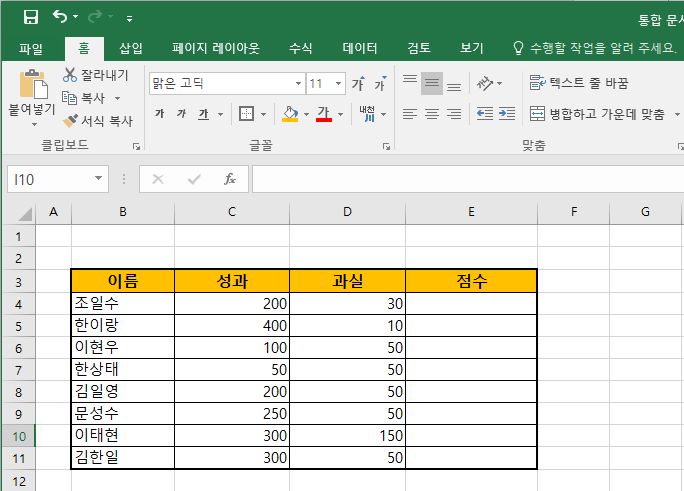The width and height of the screenshot is (684, 491).
Task: Open the font size 11 dropdown
Action: tap(338, 83)
